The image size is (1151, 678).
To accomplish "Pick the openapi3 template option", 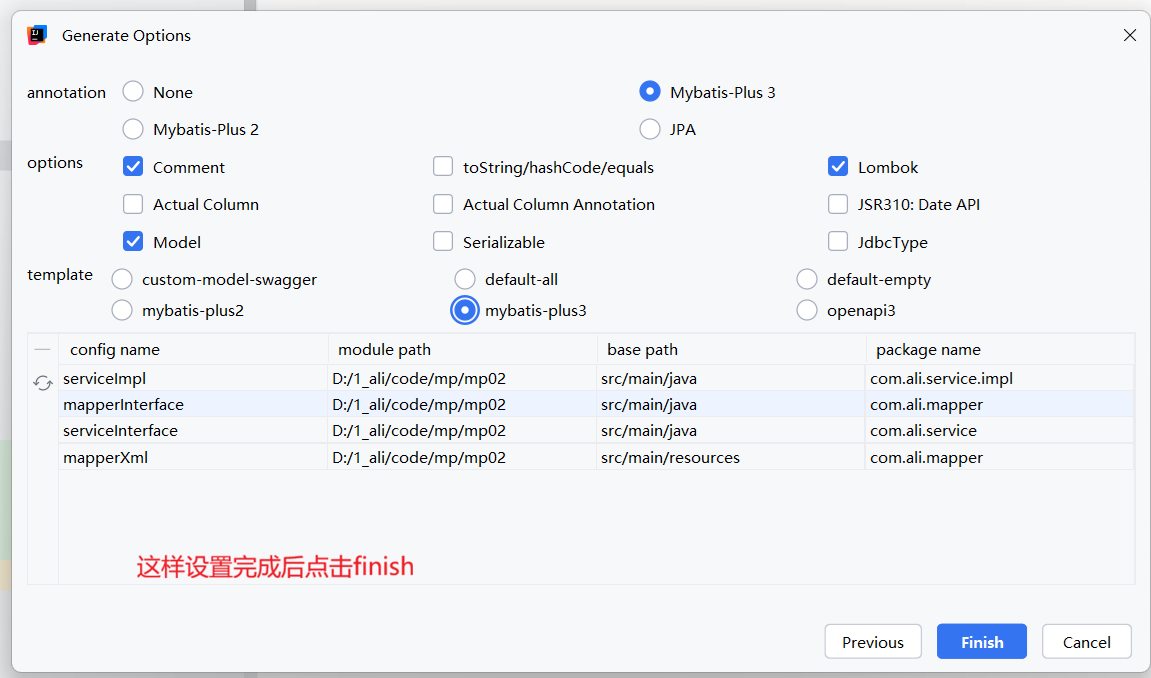I will coord(807,310).
